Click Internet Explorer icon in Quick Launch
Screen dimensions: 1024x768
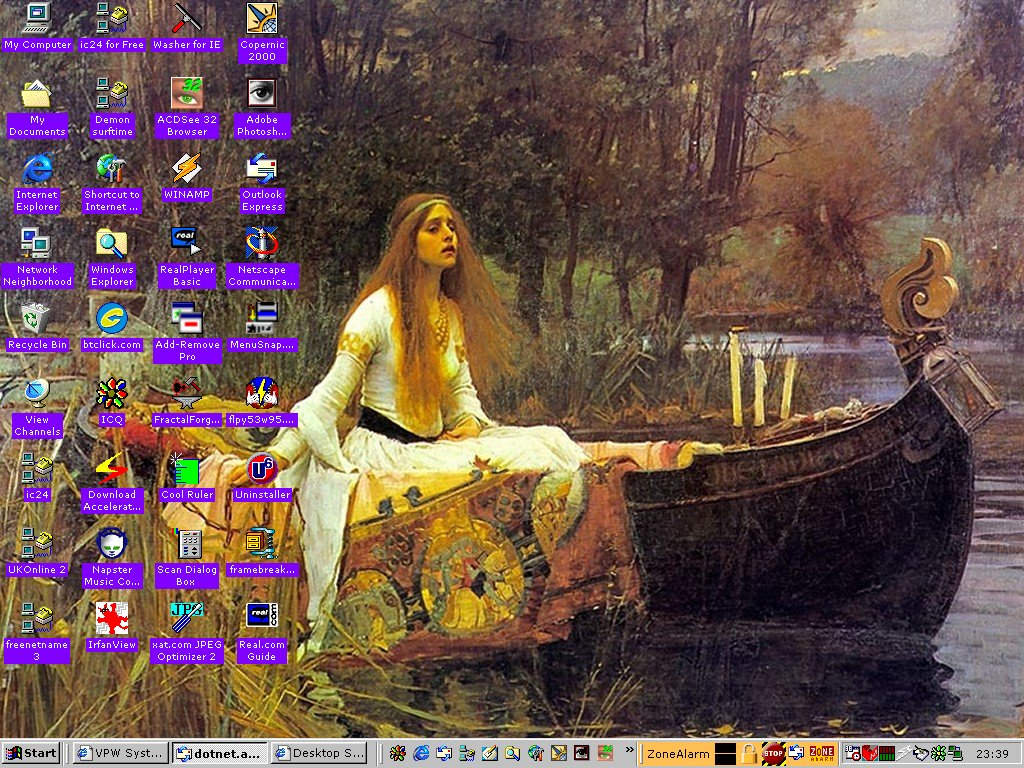[x=421, y=753]
